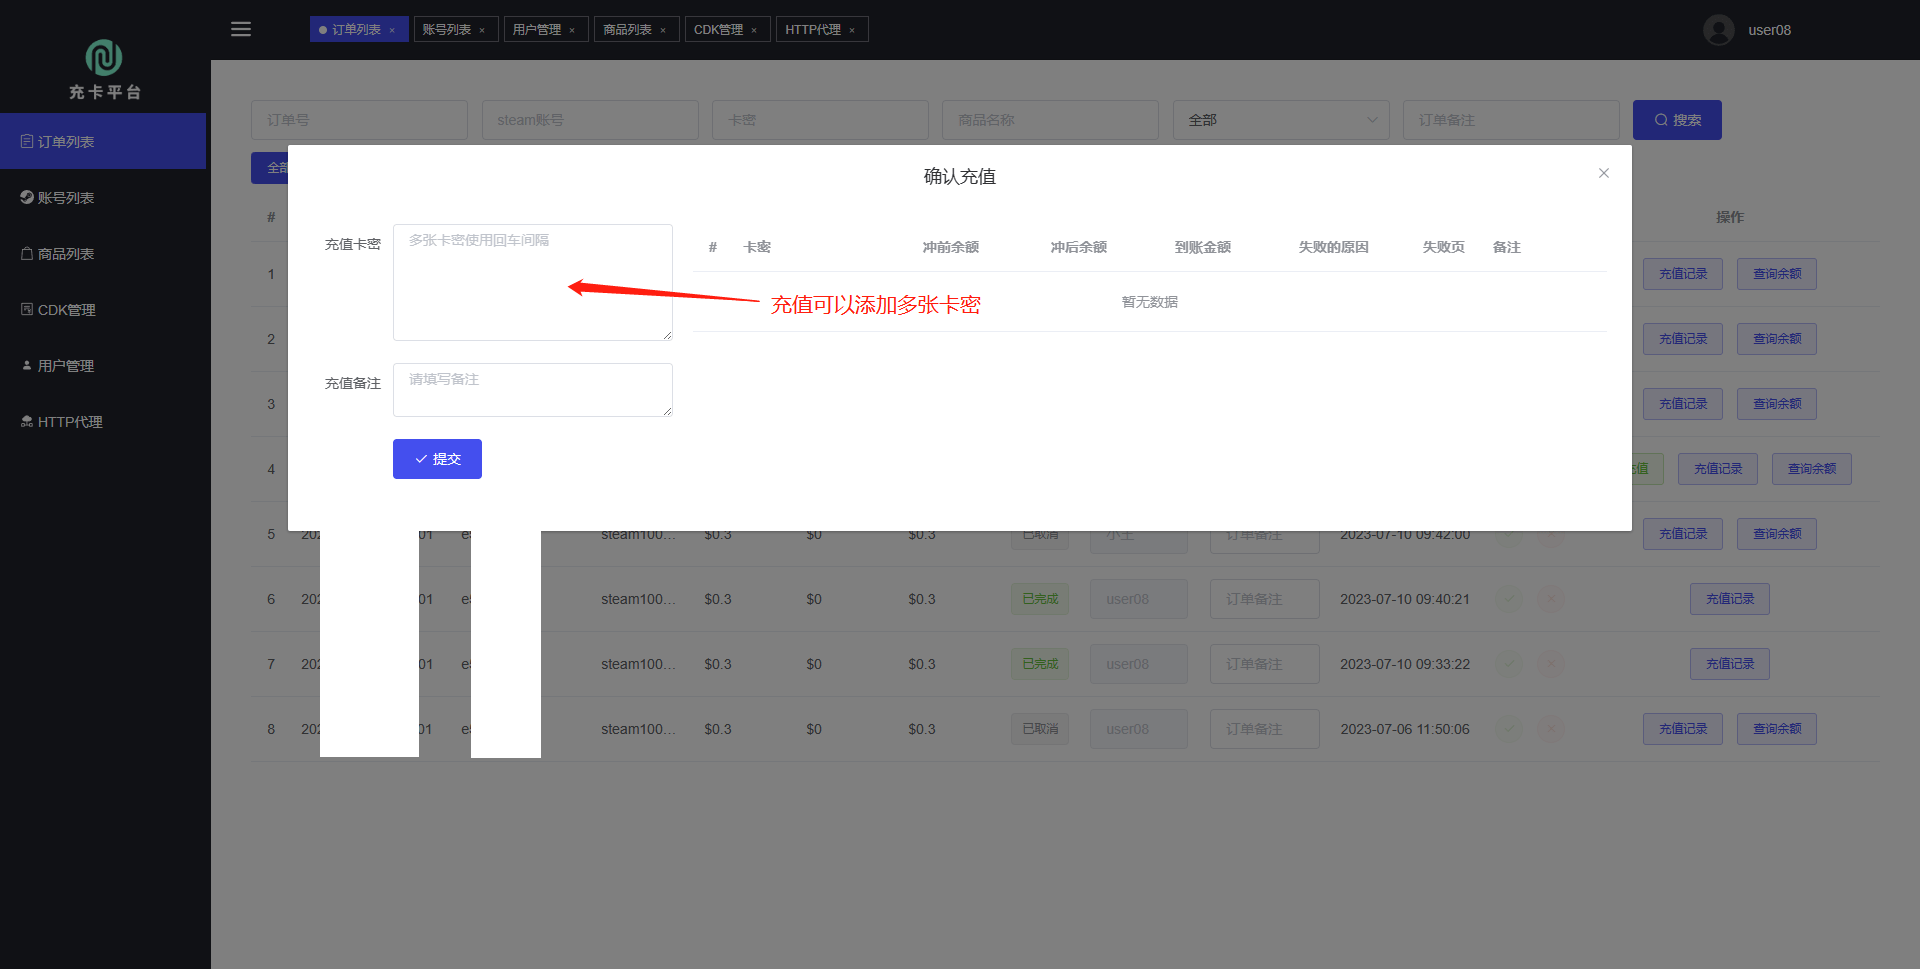Click 充值记录 button in row 6
Viewport: 1920px width, 969px height.
tap(1730, 599)
